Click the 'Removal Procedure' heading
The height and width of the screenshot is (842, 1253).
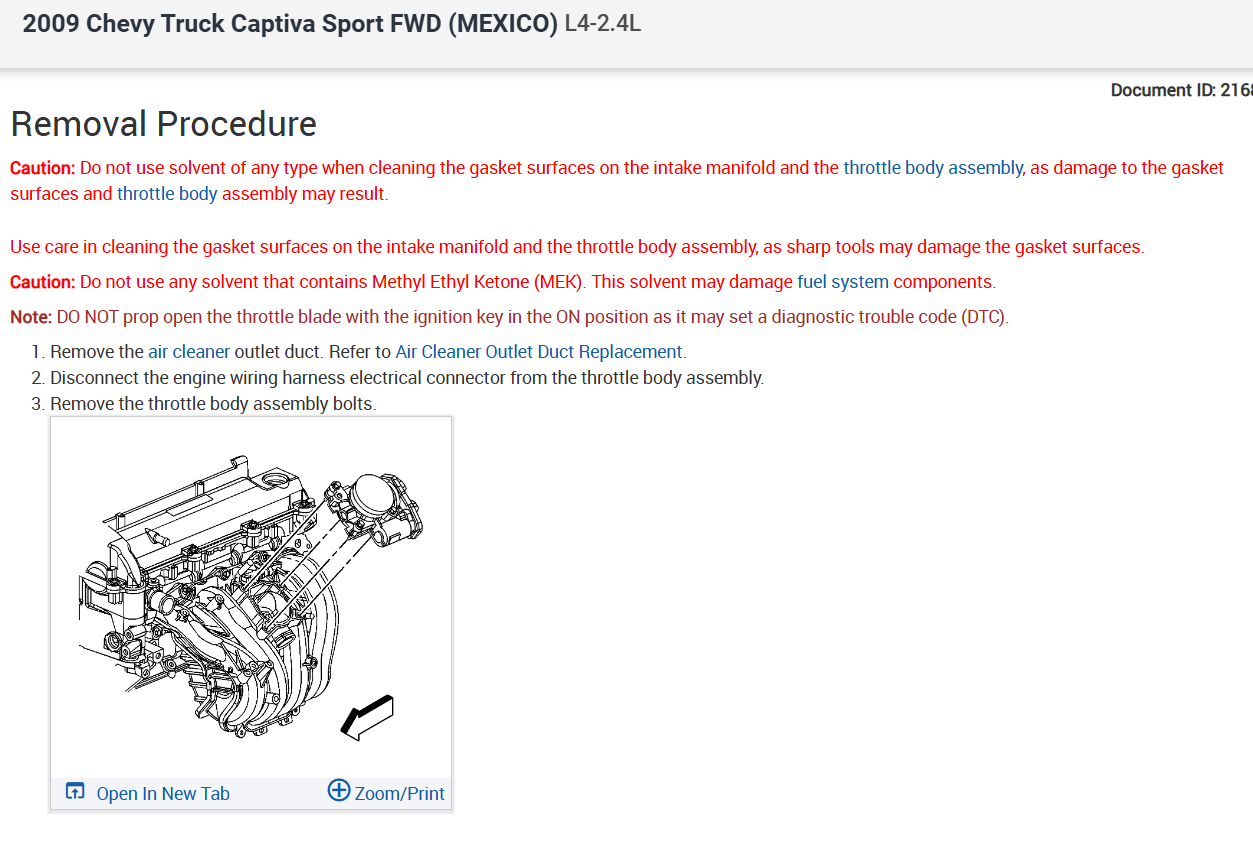pos(163,124)
